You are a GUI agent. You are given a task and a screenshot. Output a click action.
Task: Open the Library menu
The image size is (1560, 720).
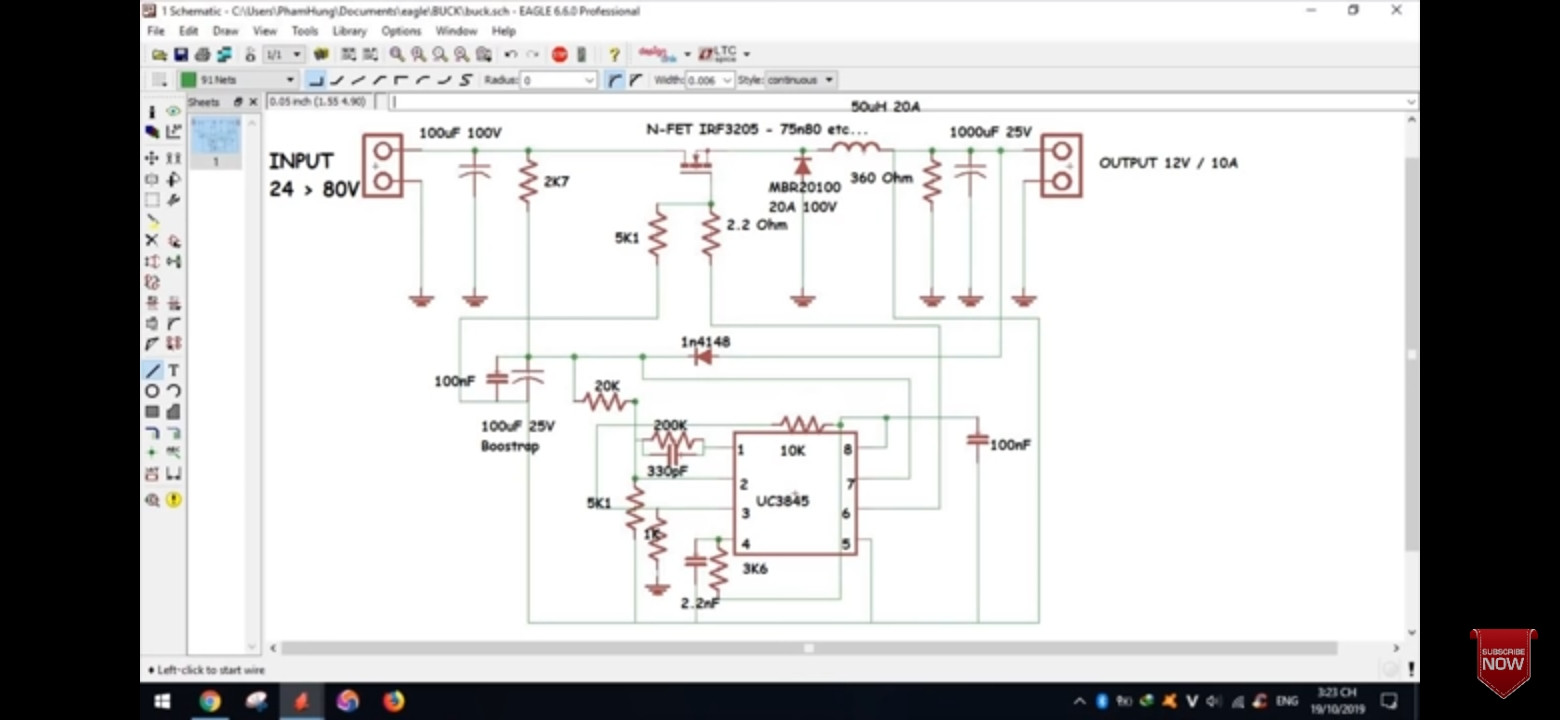coord(349,31)
